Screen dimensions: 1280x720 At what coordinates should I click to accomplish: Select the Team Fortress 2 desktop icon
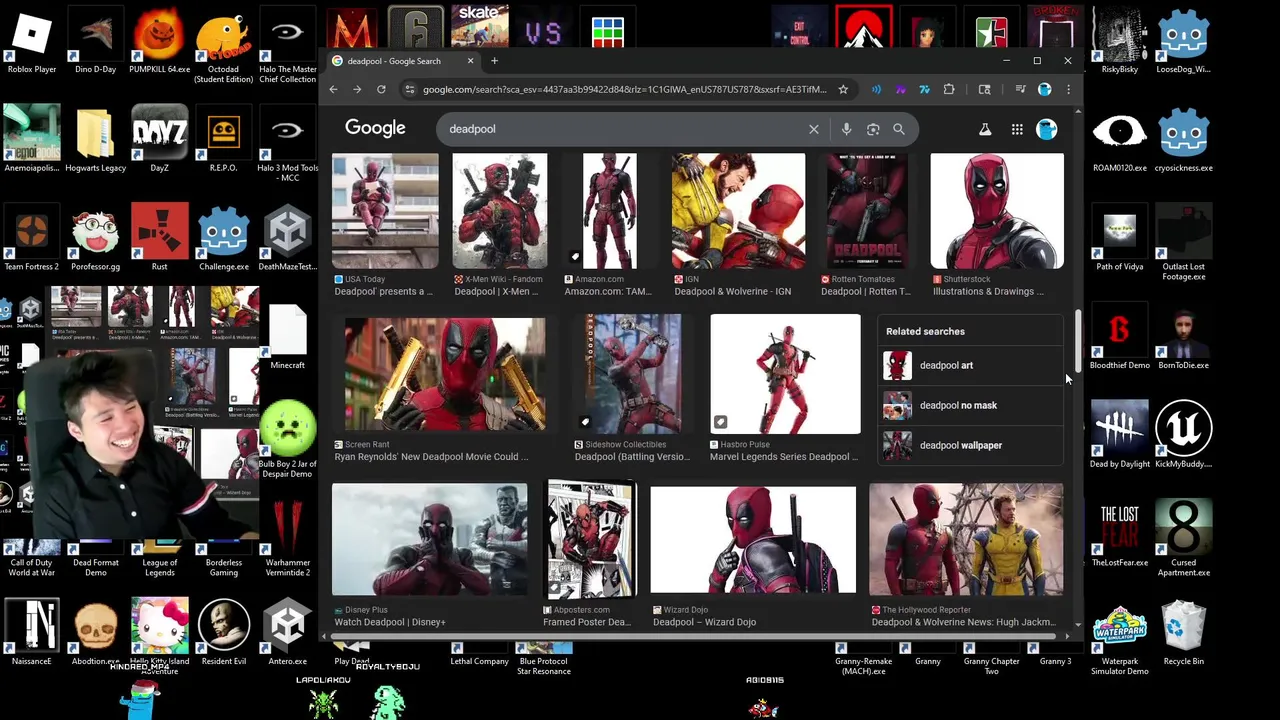(32, 239)
